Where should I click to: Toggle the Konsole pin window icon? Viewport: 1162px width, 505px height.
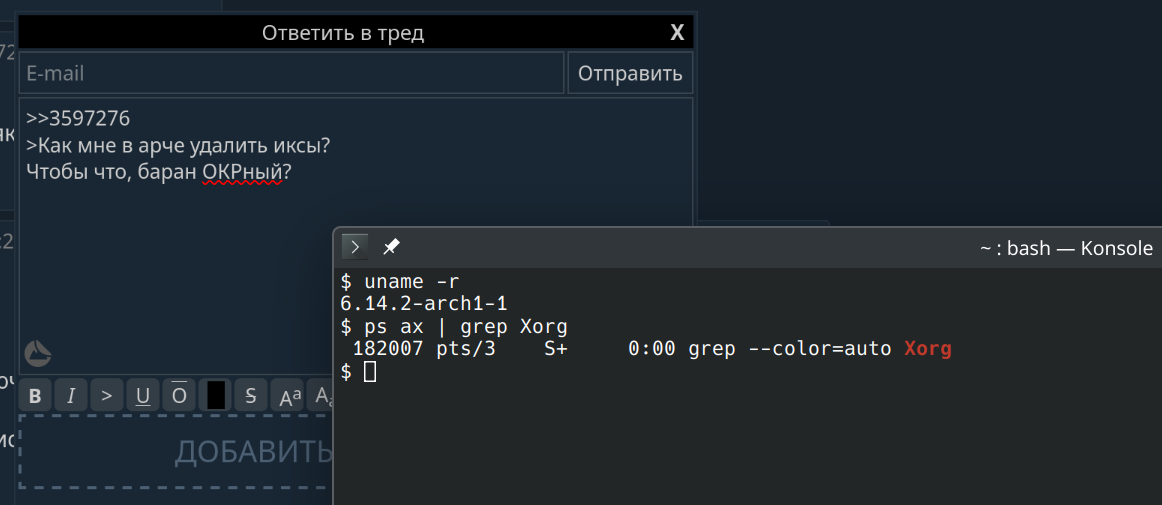[x=391, y=247]
